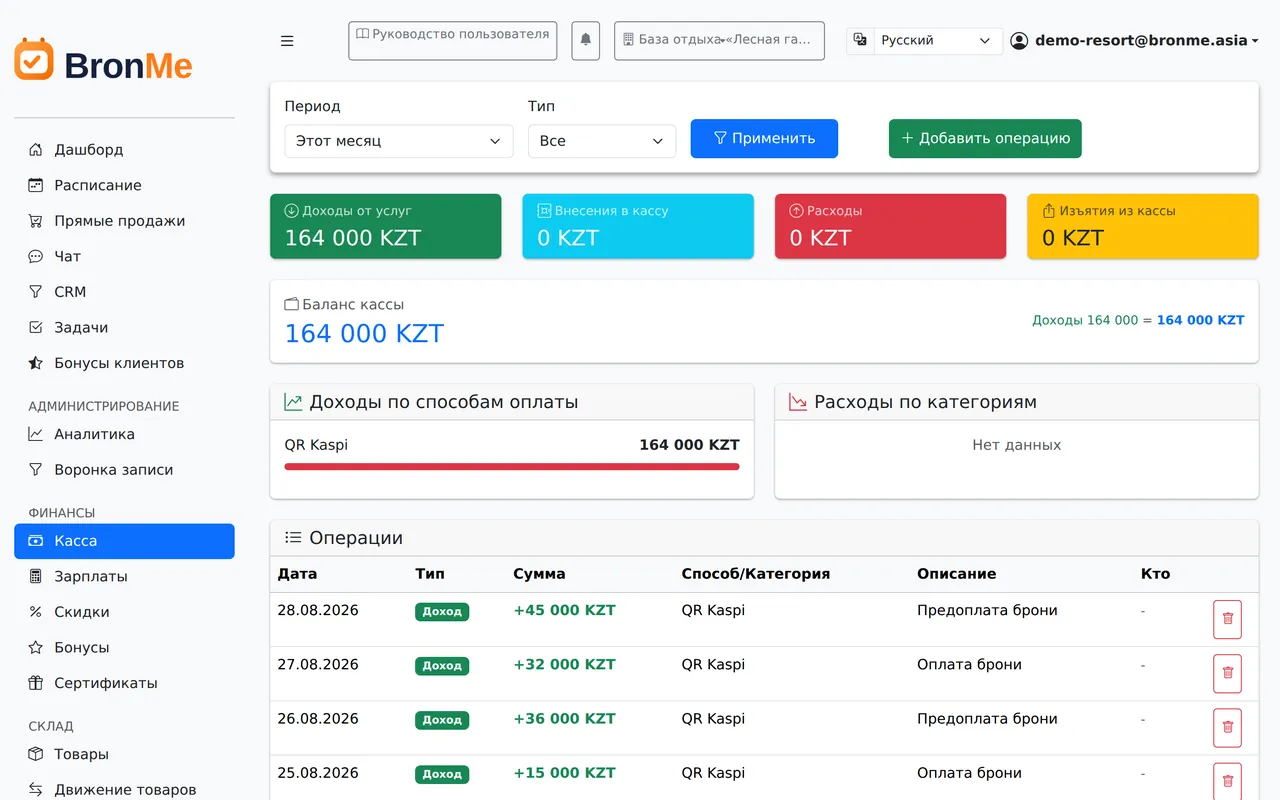Delete the 28.08.2026 operation
The image size is (1280, 800).
click(x=1227, y=619)
